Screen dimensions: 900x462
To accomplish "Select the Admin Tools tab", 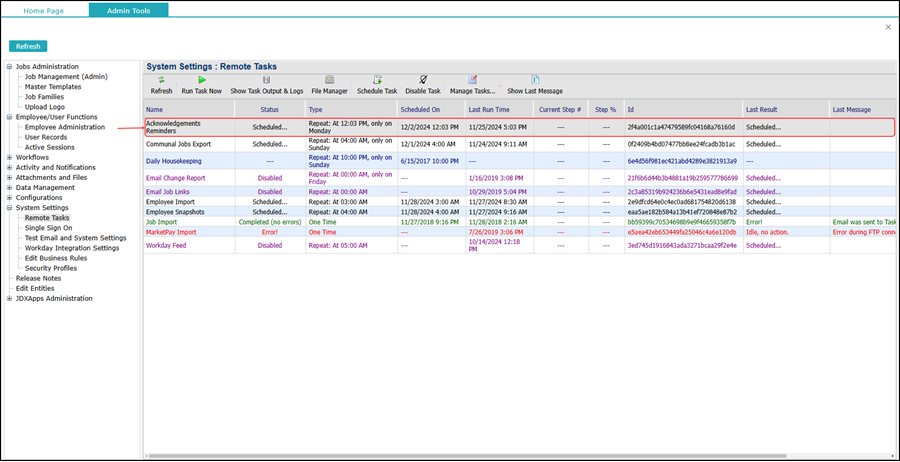I will click(128, 10).
